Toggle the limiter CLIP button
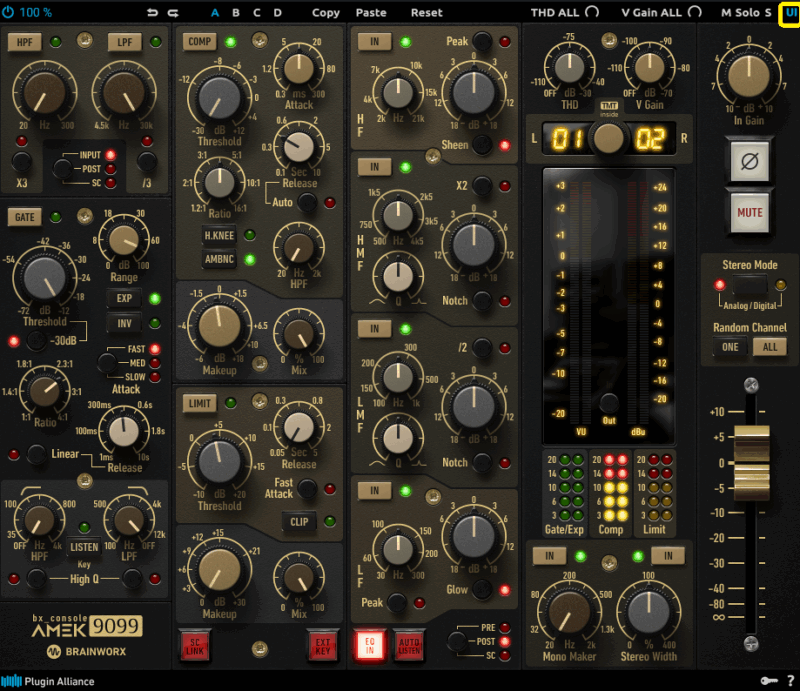The width and height of the screenshot is (800, 691). (299, 522)
